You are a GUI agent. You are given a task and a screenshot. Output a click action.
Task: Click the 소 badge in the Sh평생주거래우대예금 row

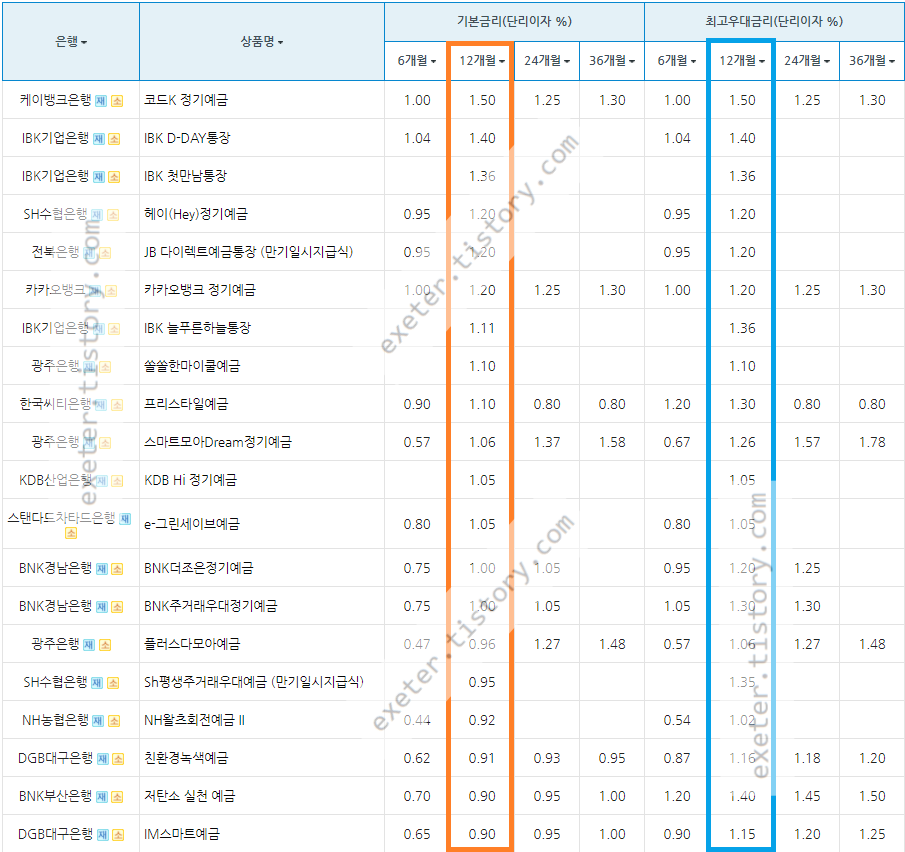tap(113, 683)
